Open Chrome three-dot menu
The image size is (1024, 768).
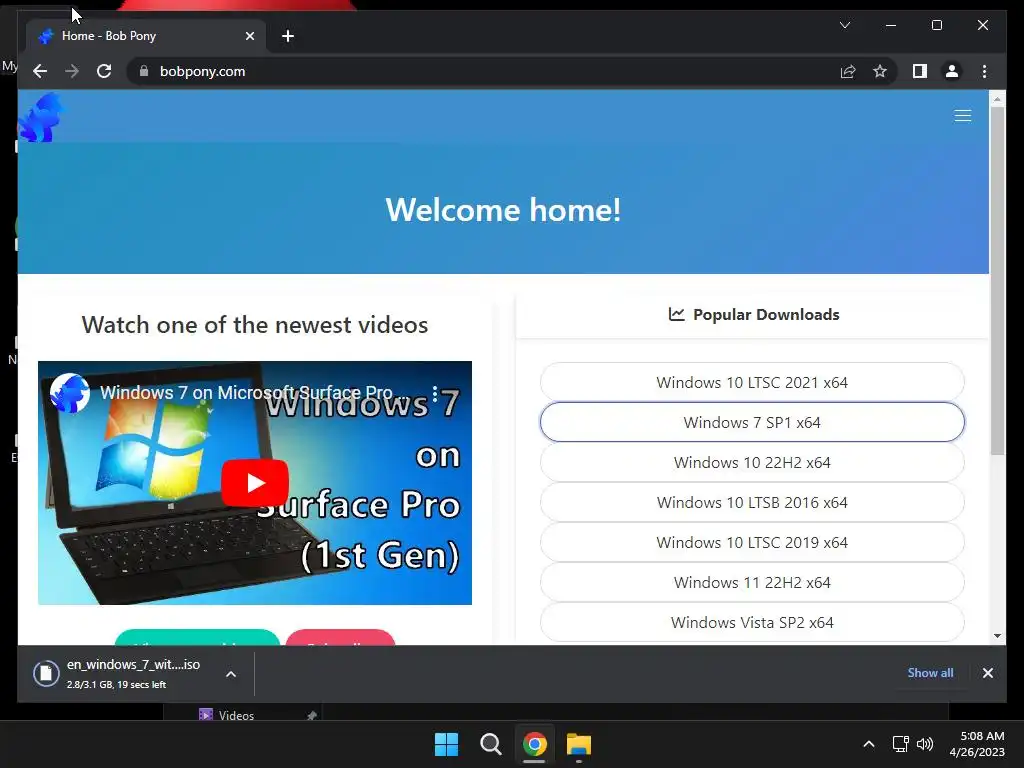click(x=984, y=71)
